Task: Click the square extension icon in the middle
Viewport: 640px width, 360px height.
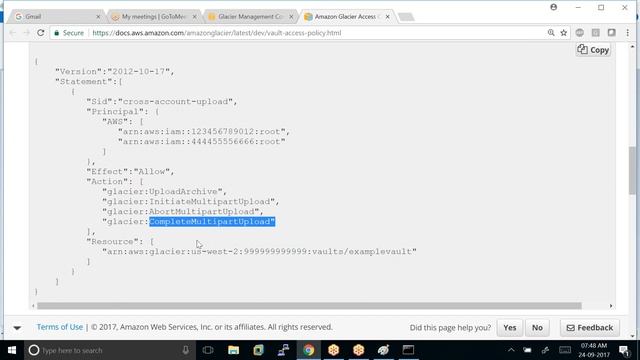Action: (x=596, y=33)
